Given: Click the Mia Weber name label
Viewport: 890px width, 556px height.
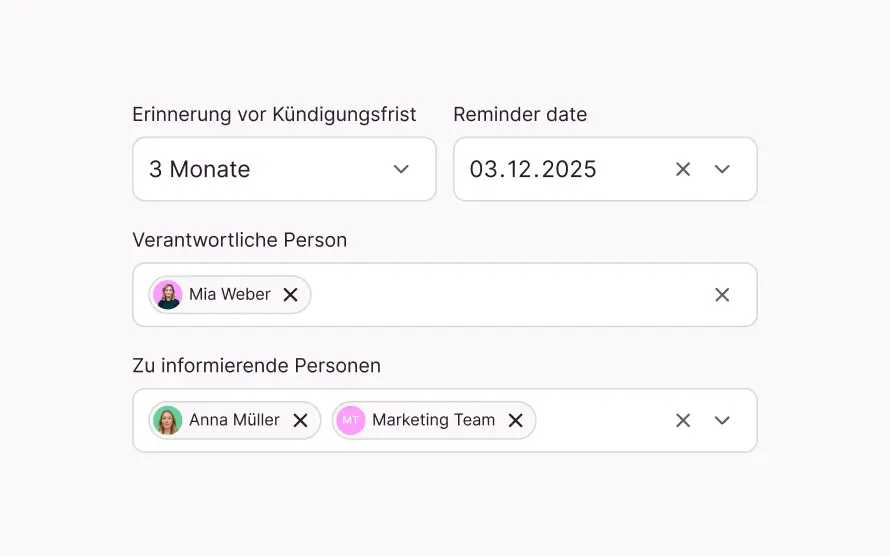Looking at the screenshot, I should point(230,295).
